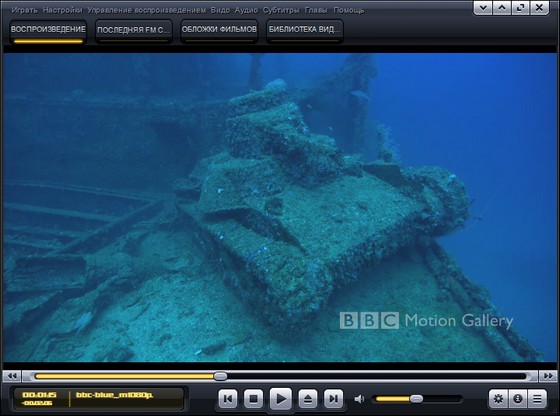
Task: Open settings gear button
Action: (498, 399)
